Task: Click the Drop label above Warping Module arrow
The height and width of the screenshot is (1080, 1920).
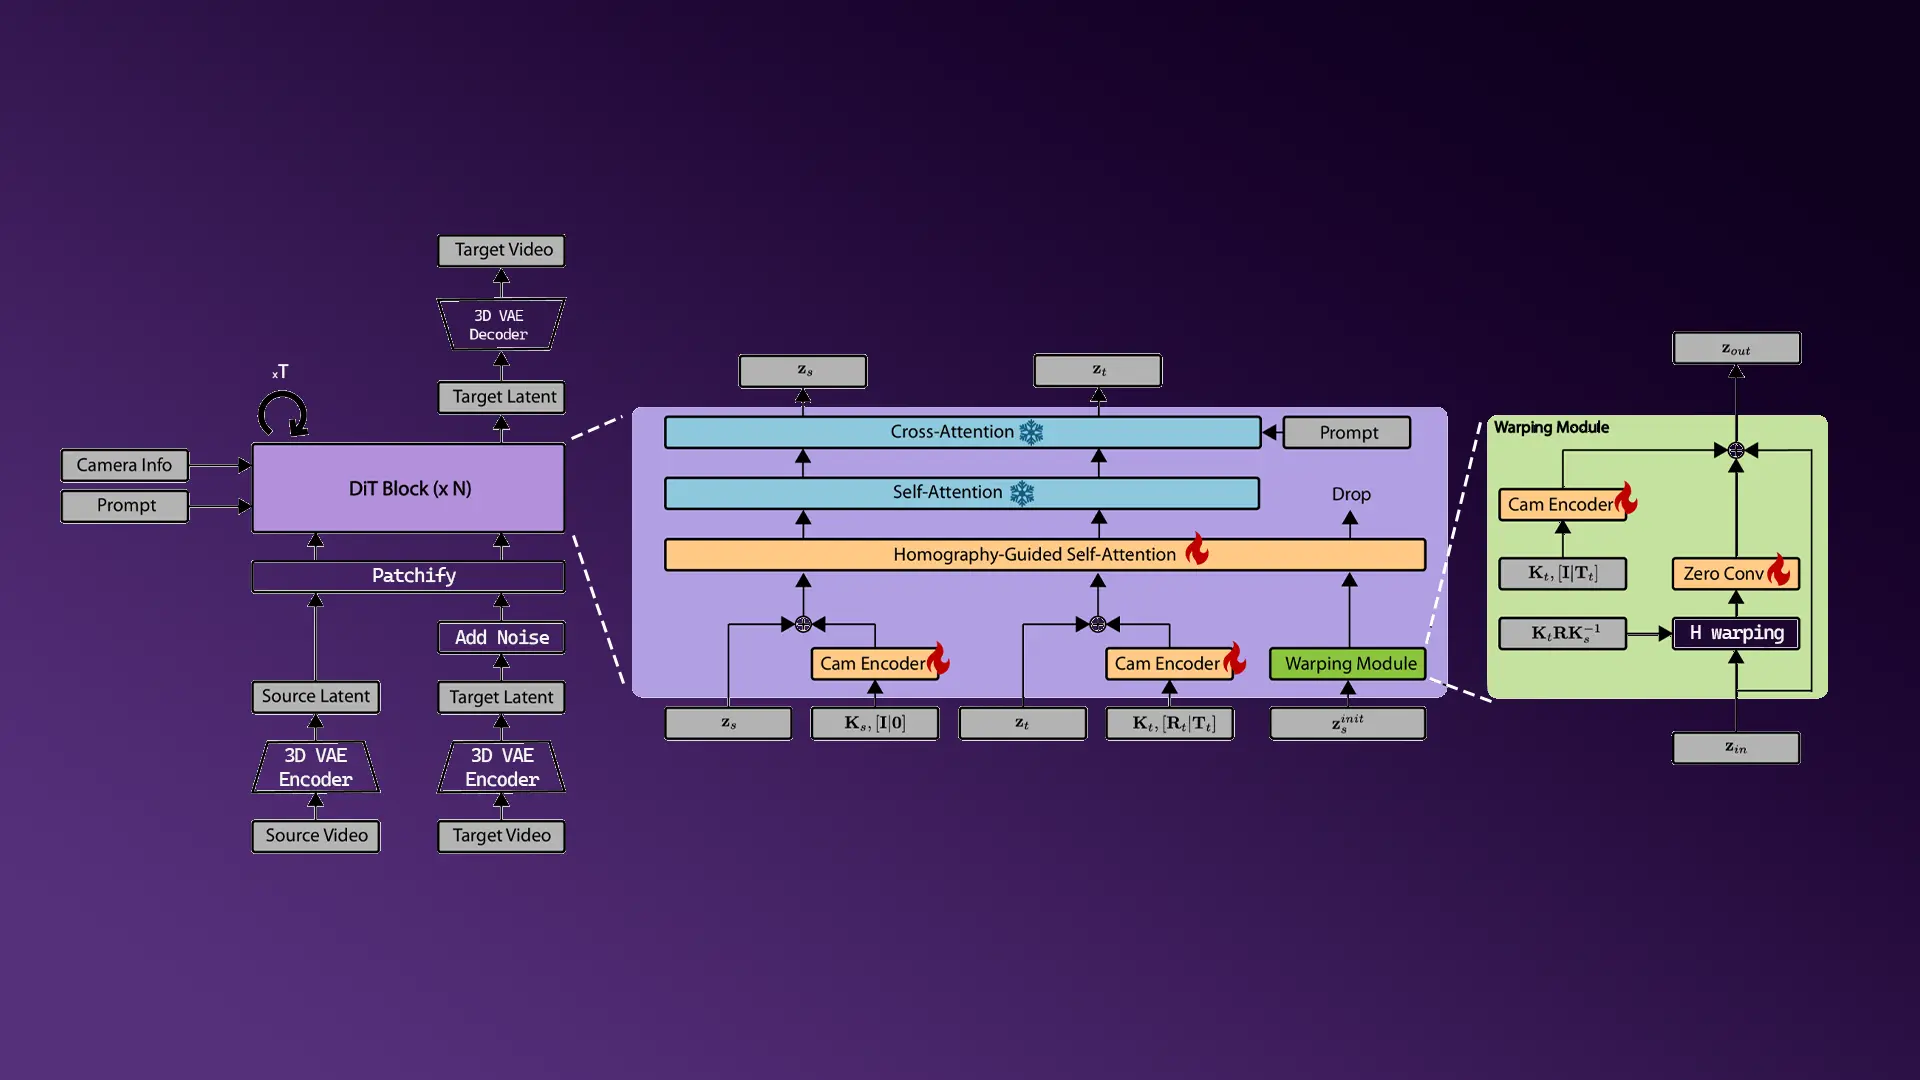Action: coord(1350,494)
